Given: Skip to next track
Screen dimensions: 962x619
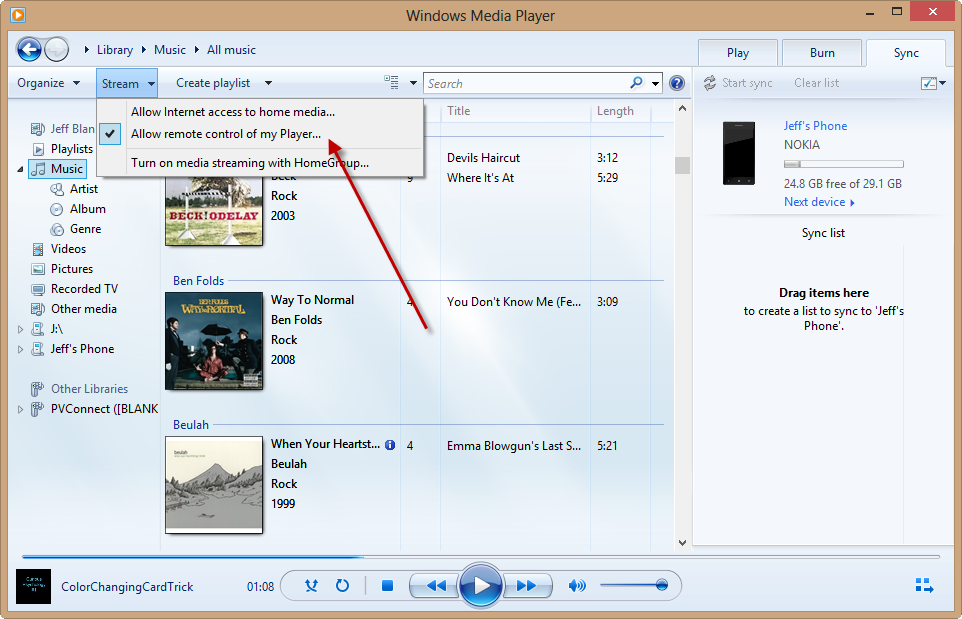Looking at the screenshot, I should pos(527,586).
